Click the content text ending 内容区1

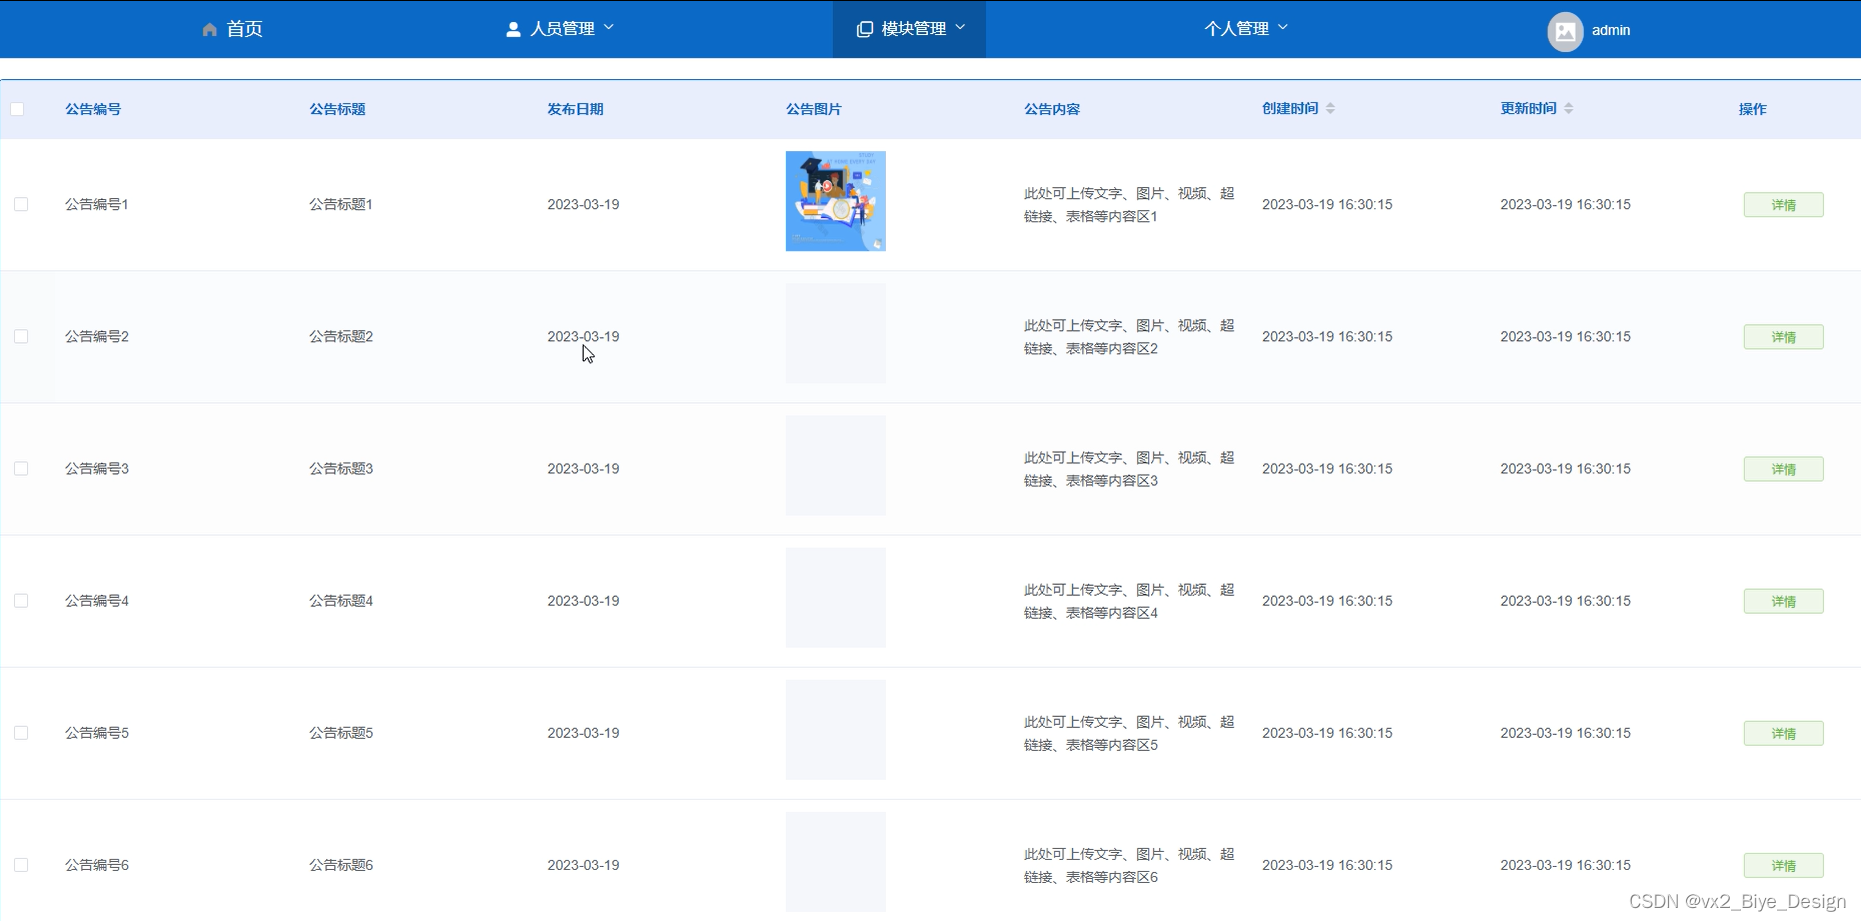click(x=1129, y=204)
